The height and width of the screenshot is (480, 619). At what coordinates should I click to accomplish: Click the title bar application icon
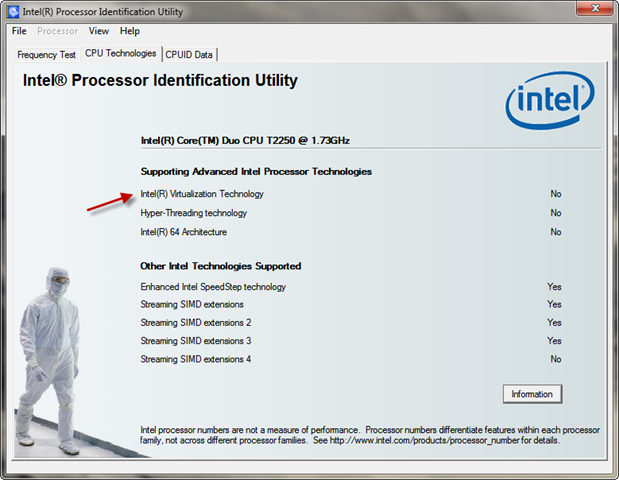13,11
